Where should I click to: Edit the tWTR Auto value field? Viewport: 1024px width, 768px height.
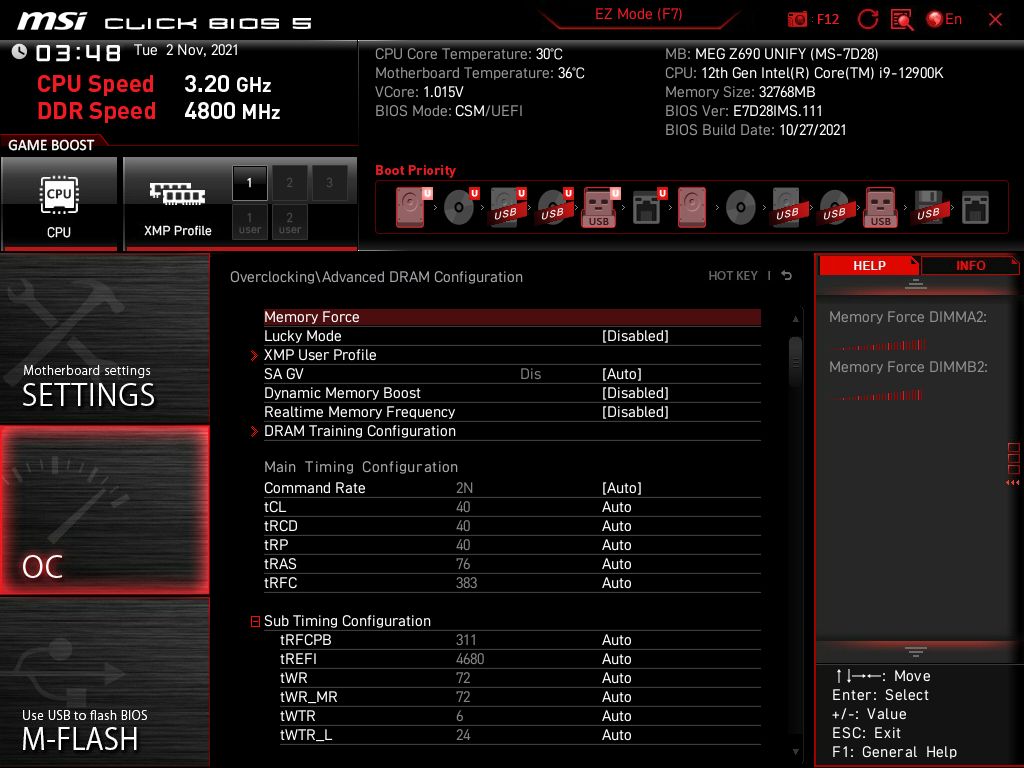[616, 716]
